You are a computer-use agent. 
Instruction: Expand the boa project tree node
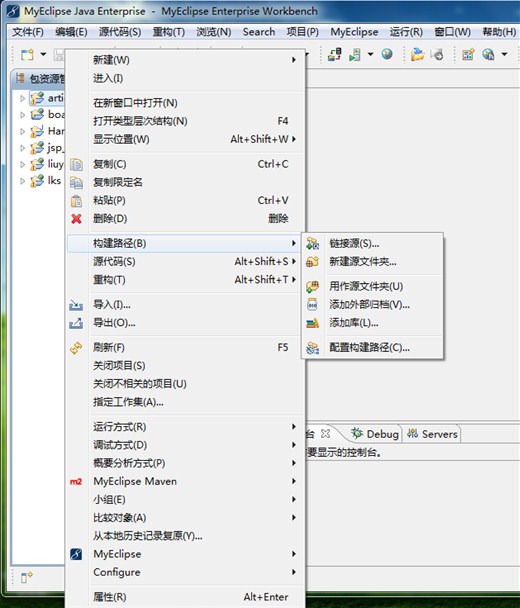[22, 115]
